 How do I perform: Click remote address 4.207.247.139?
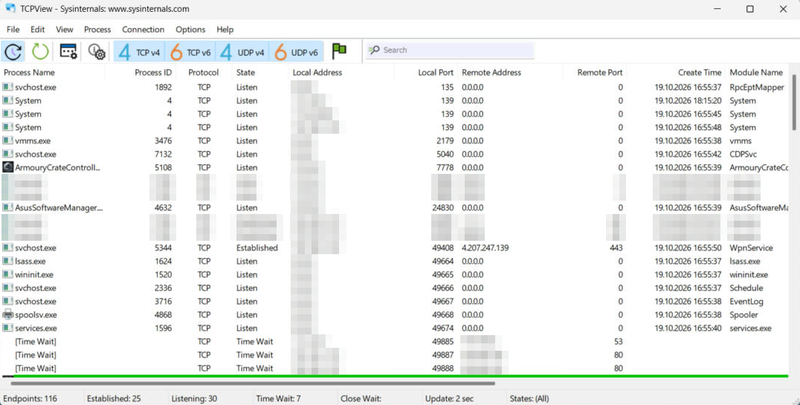tap(485, 248)
